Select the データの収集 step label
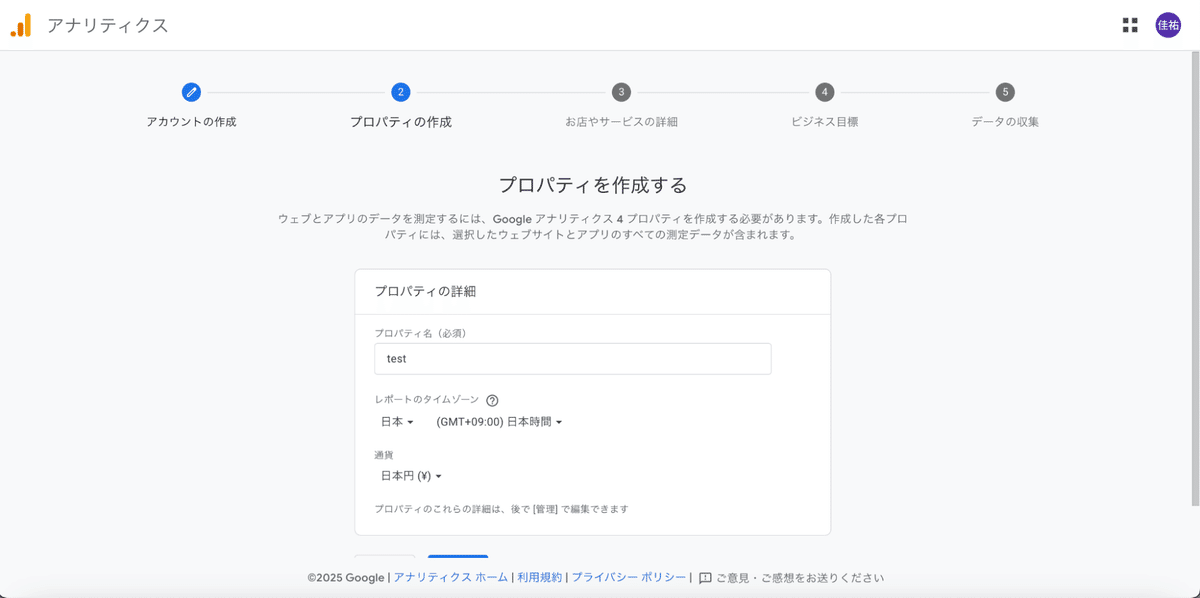 [1005, 122]
